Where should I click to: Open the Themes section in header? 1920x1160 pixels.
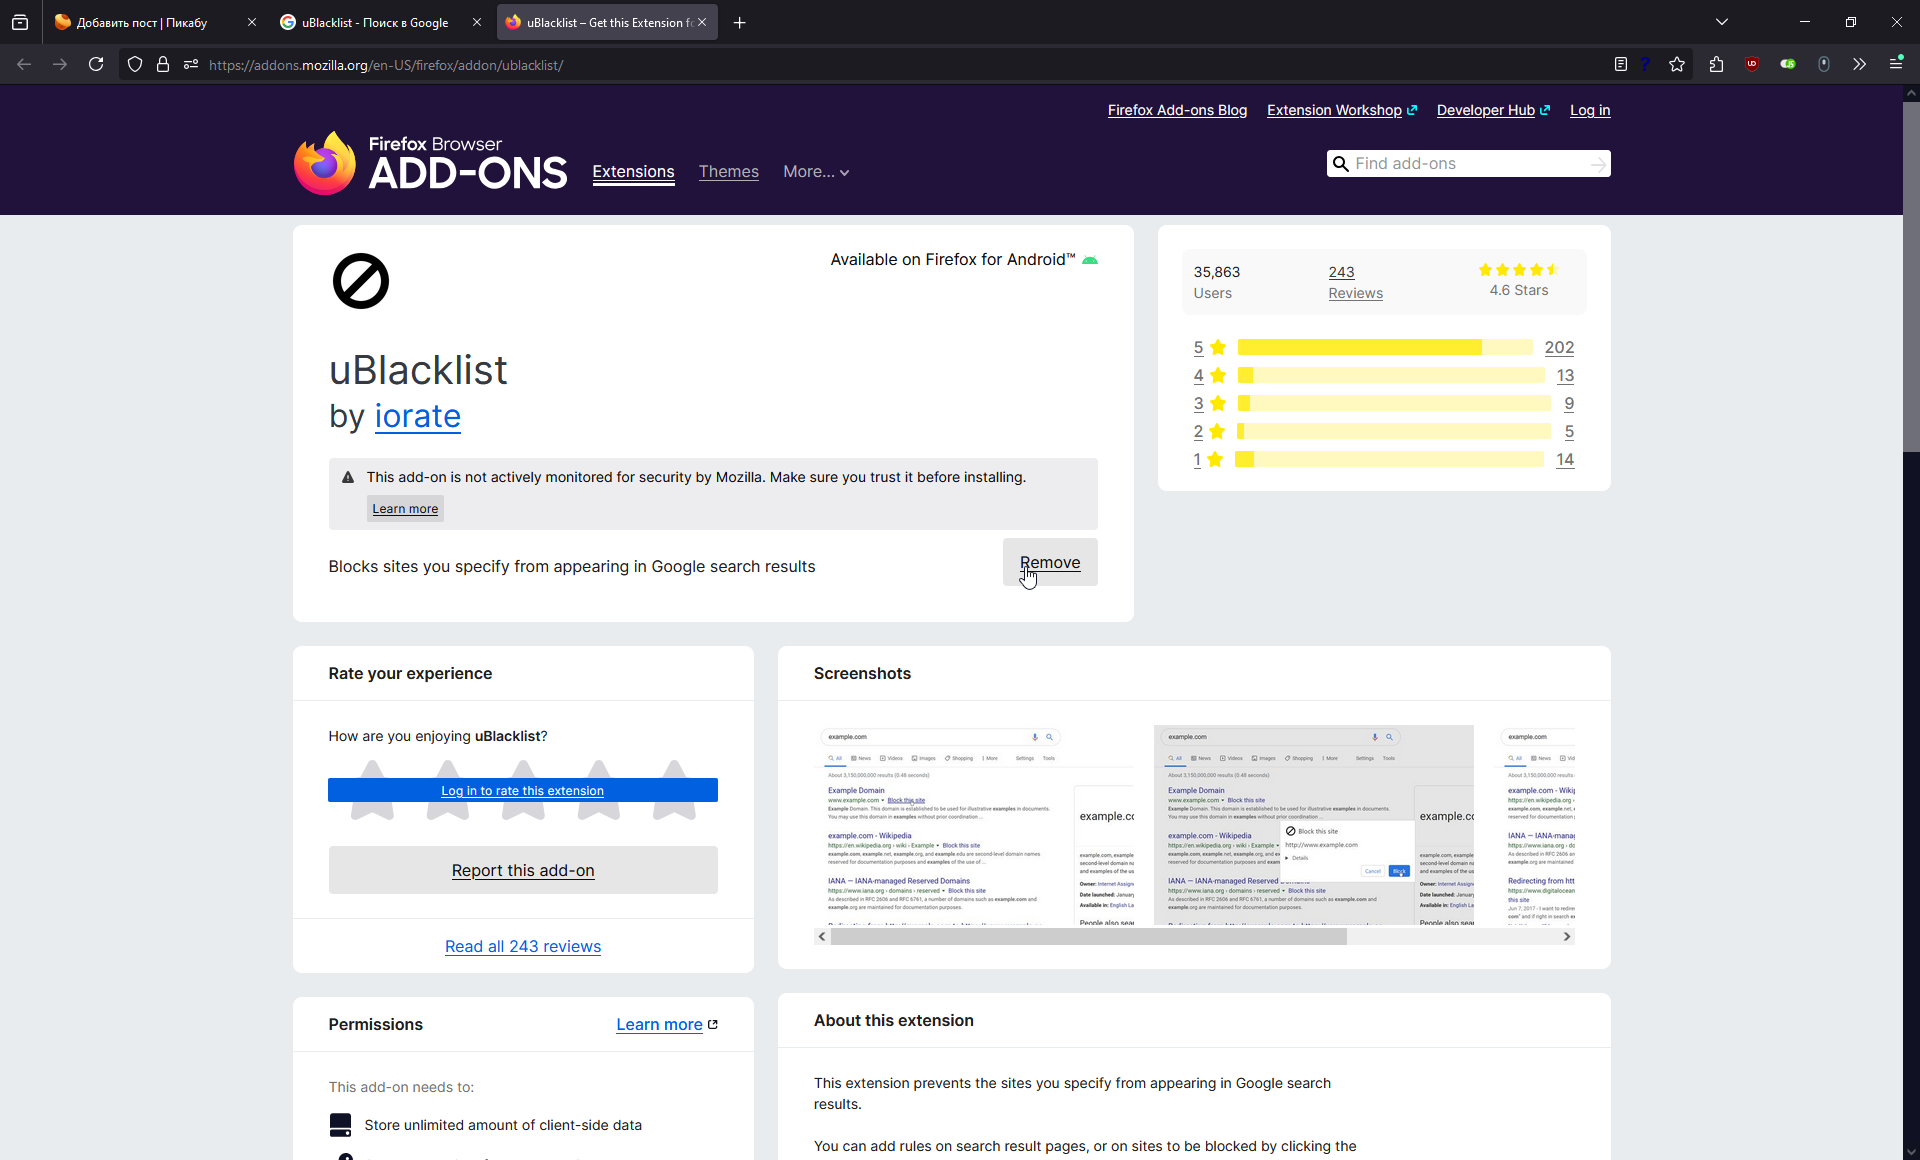729,172
